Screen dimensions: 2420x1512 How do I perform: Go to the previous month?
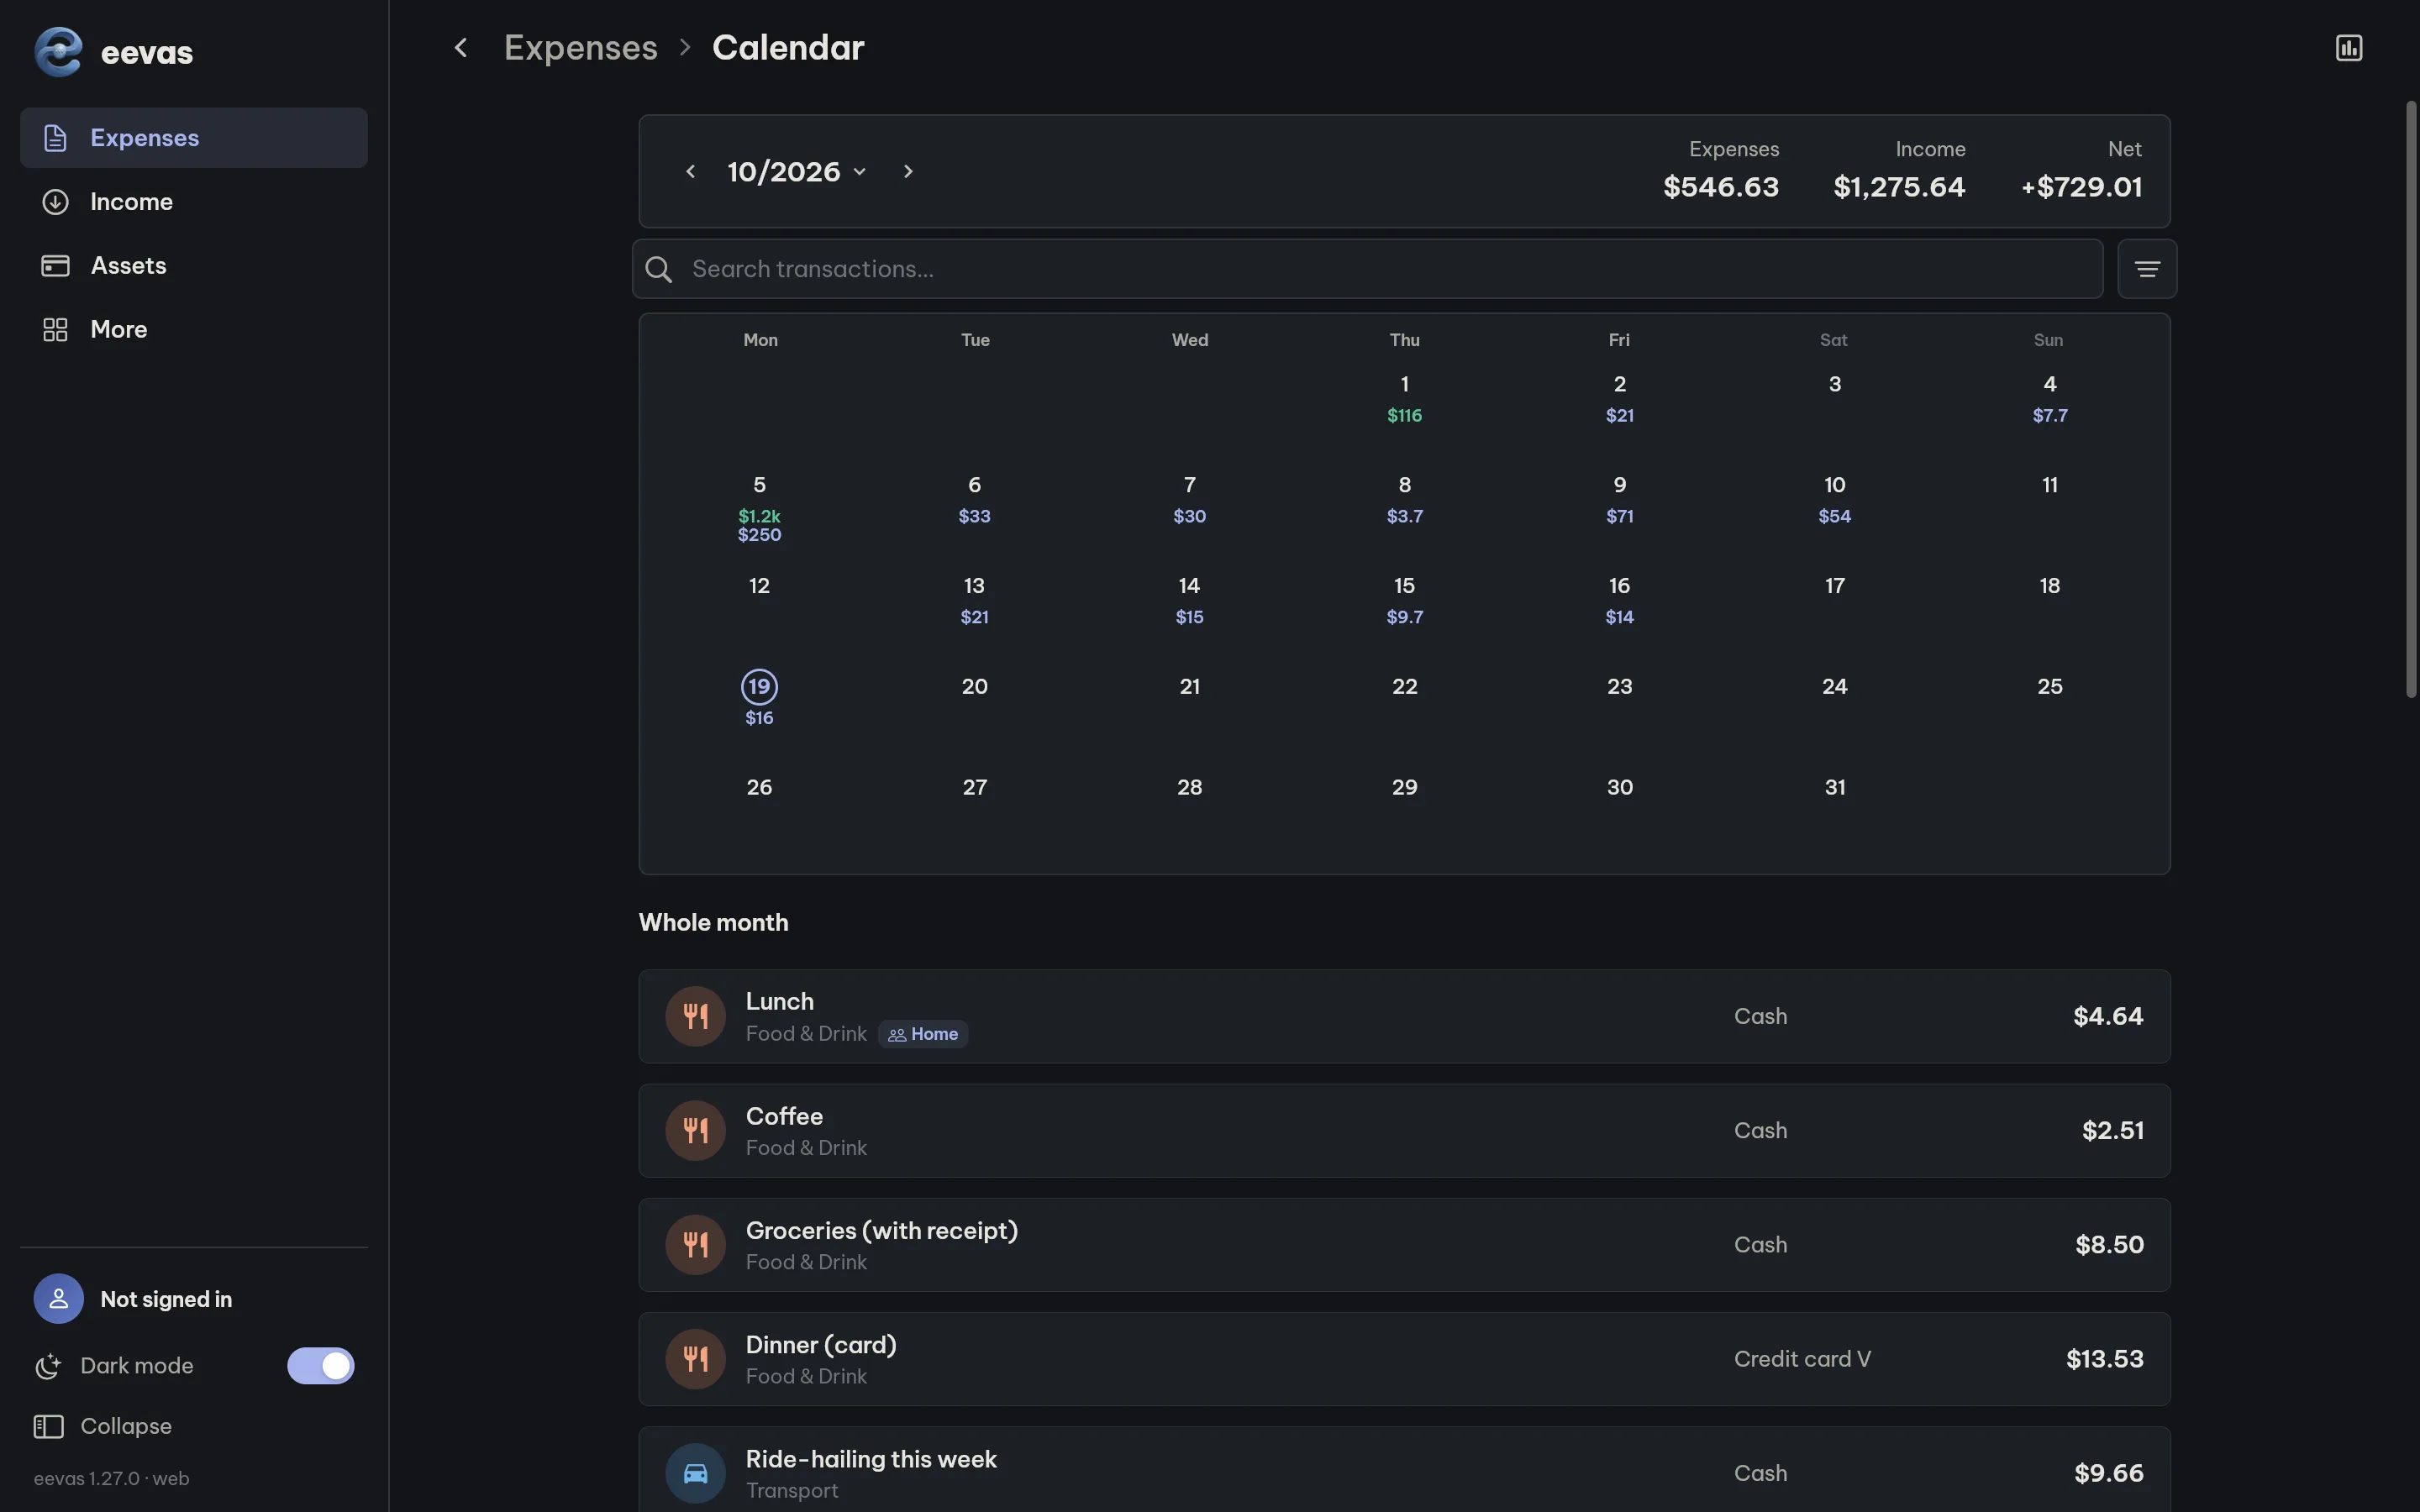(x=690, y=171)
